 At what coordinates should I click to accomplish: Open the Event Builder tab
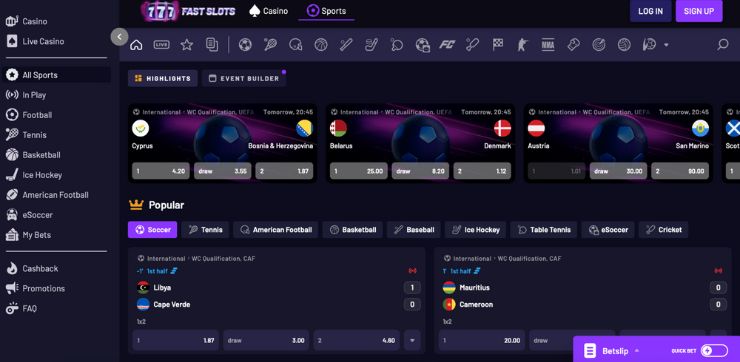coord(244,78)
